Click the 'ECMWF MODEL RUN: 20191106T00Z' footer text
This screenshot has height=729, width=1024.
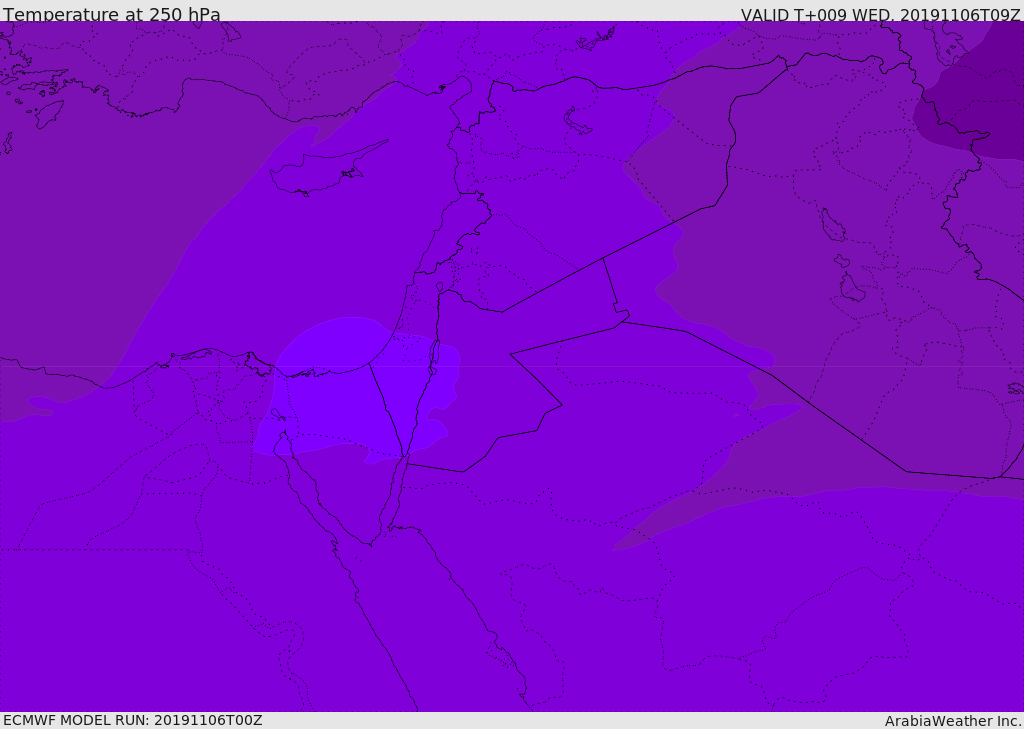click(133, 720)
